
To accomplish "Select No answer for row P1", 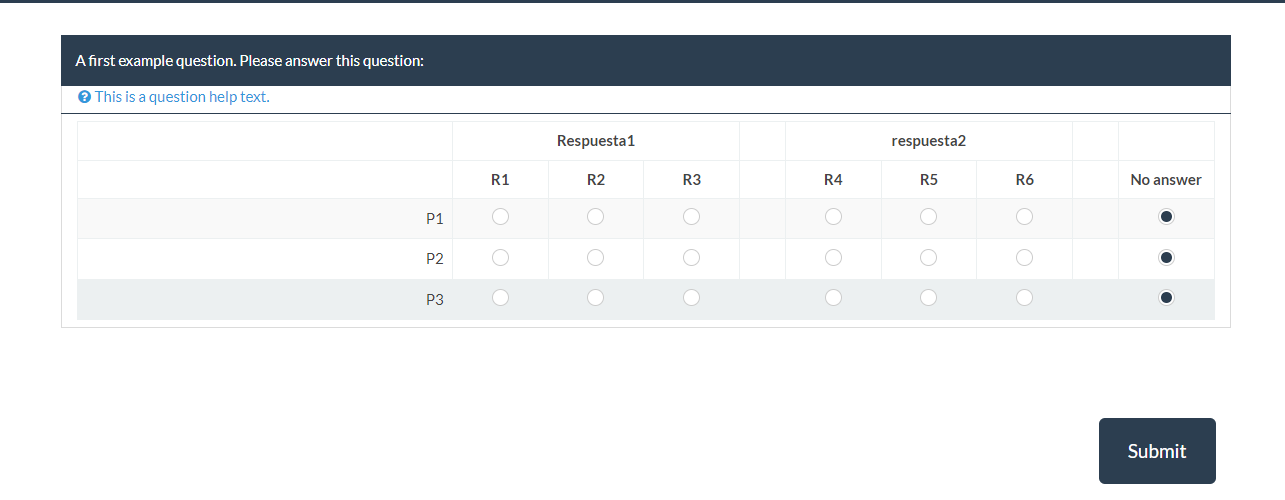I will 1166,216.
